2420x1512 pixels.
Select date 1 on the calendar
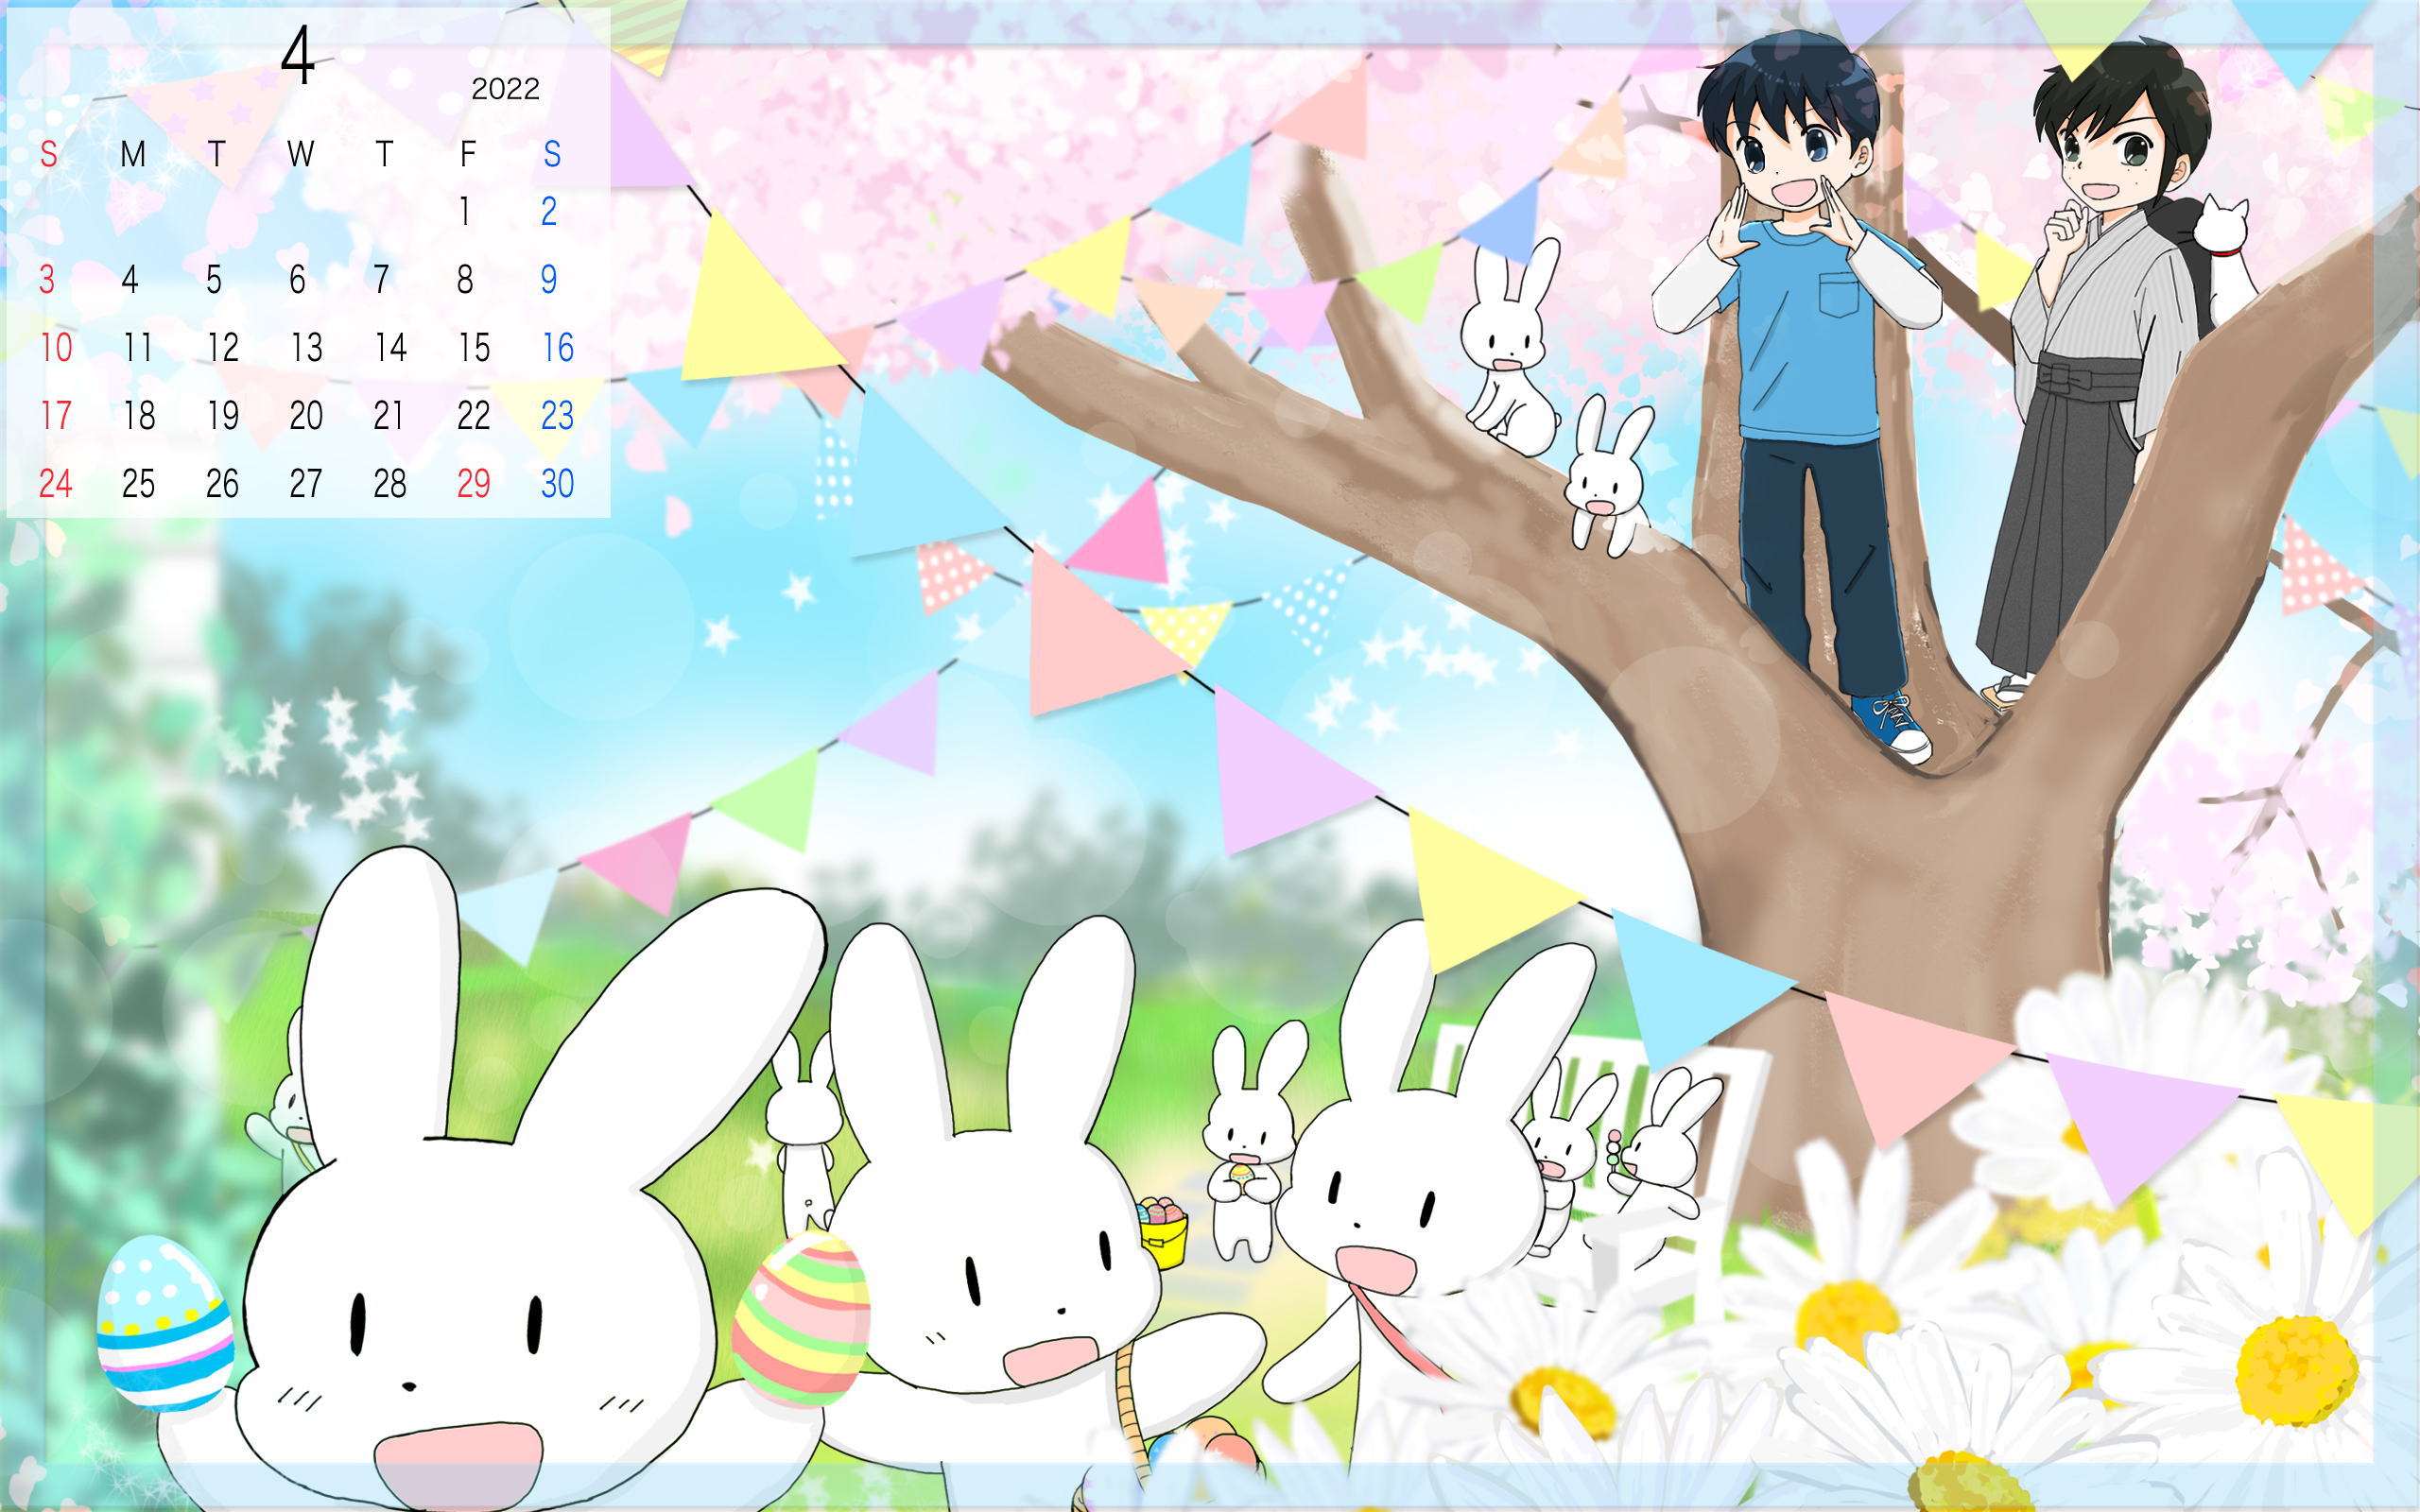click(465, 211)
